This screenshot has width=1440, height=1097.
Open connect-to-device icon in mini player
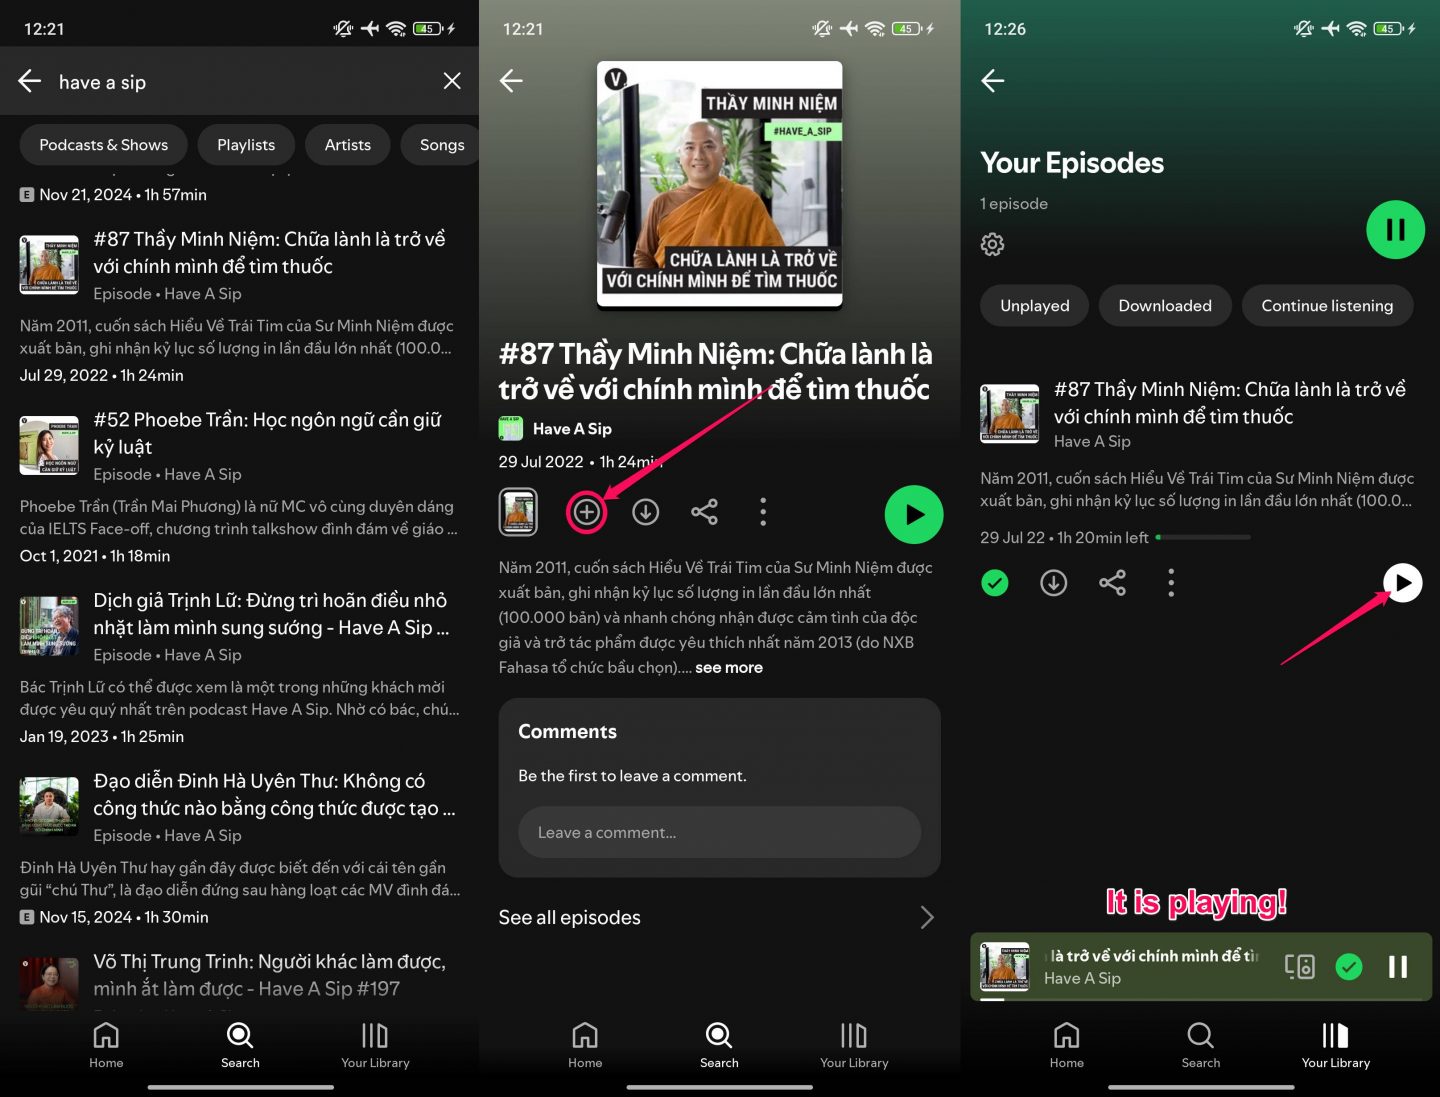click(1299, 966)
